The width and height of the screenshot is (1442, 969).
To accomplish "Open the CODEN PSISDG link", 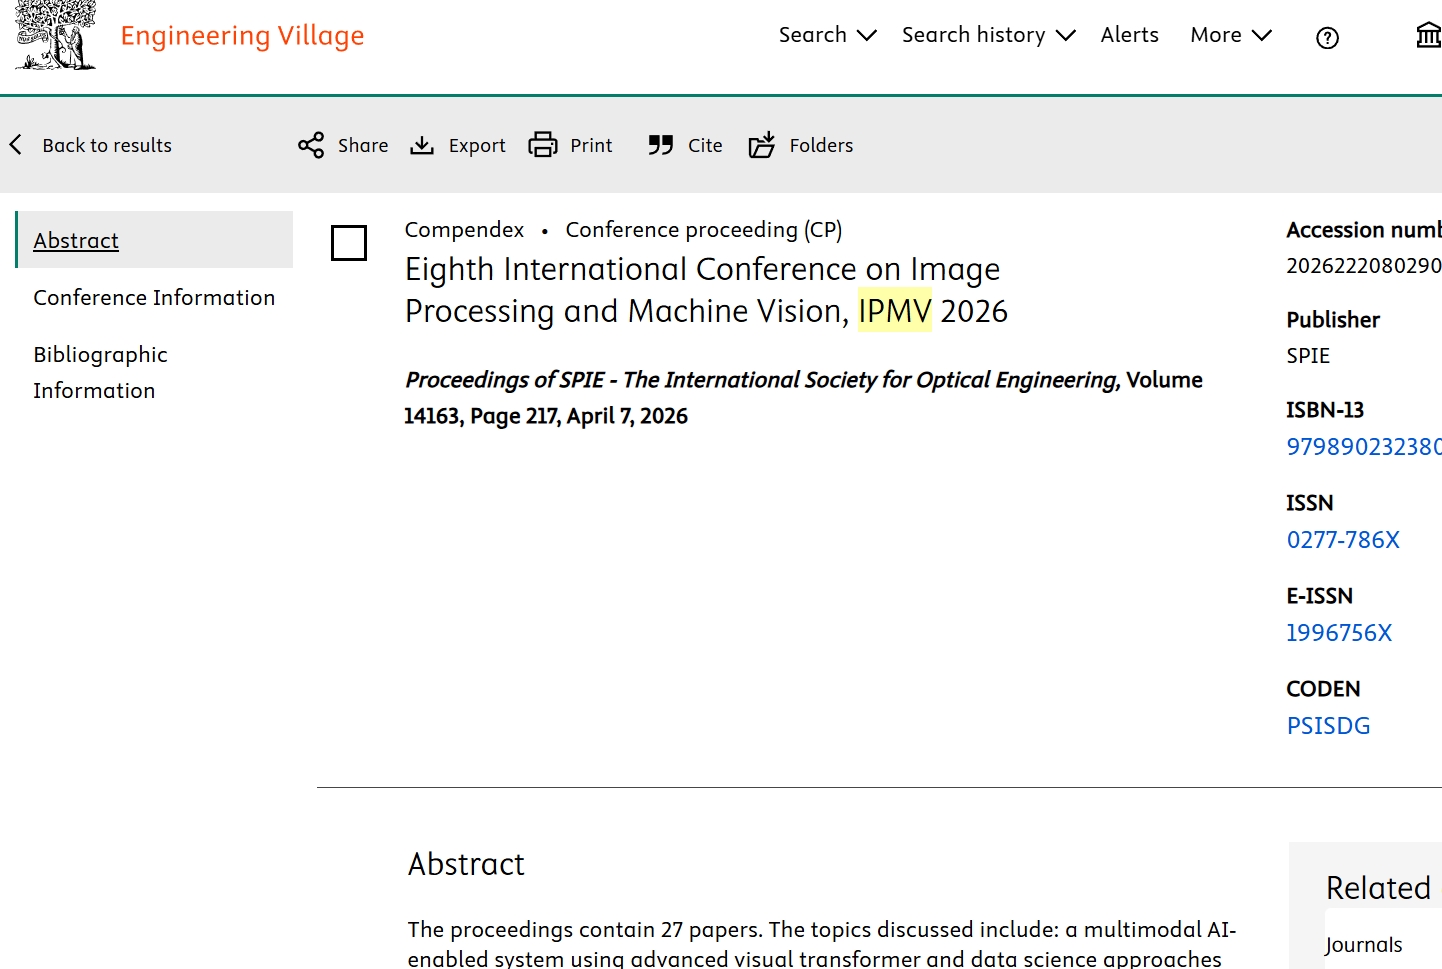I will pyautogui.click(x=1328, y=726).
